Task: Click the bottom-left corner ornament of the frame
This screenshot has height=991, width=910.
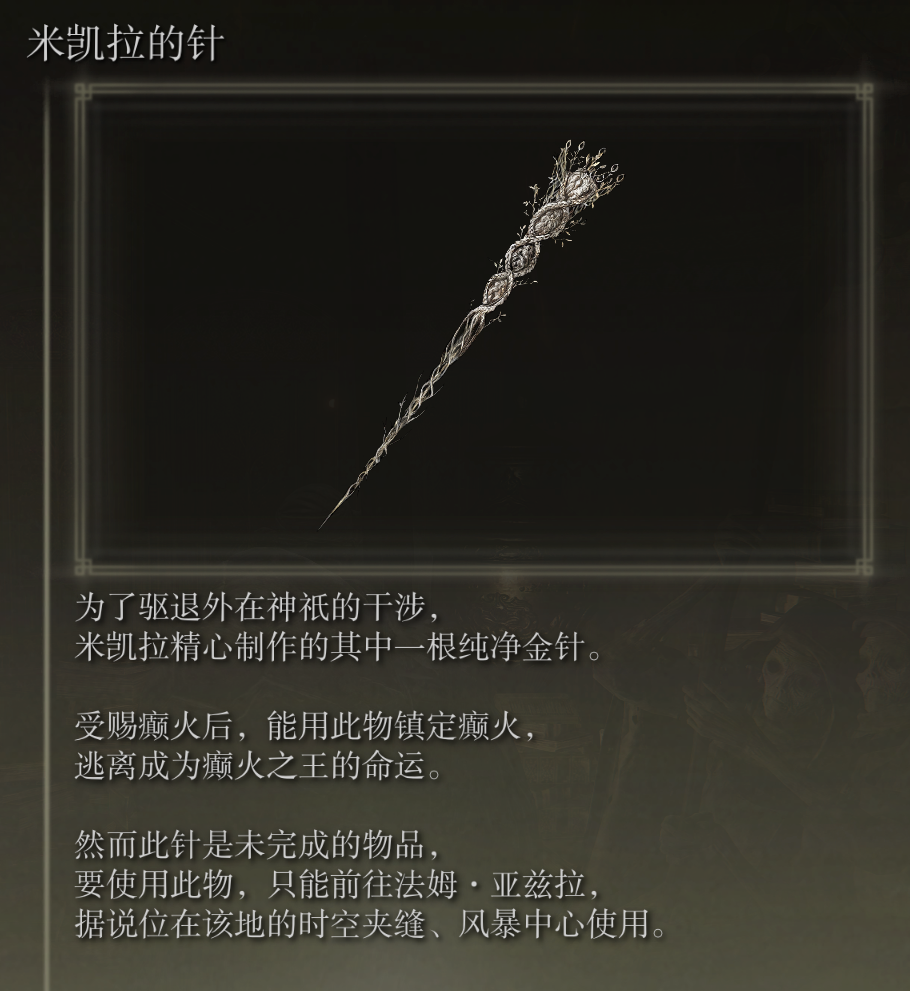Action: [x=83, y=566]
